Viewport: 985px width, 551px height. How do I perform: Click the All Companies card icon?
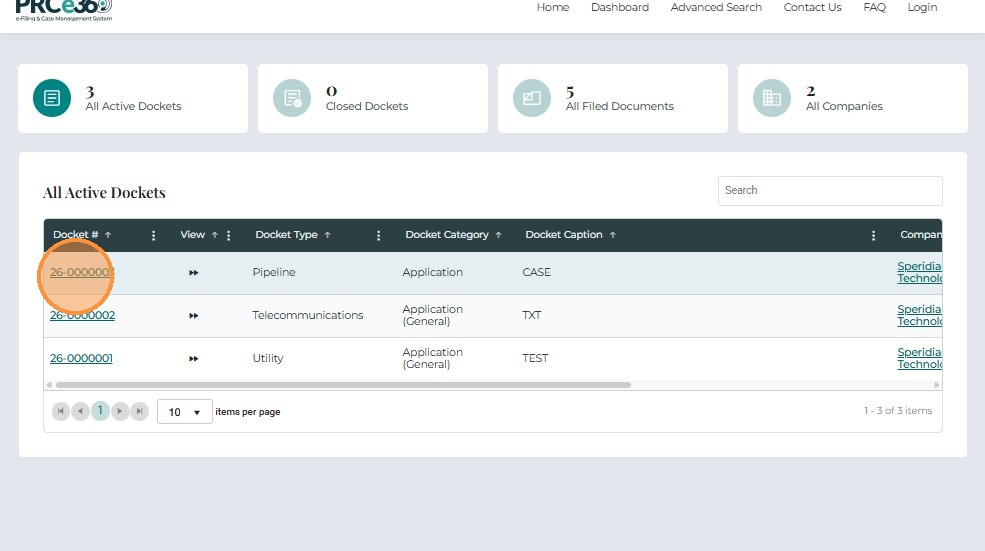[x=772, y=98]
